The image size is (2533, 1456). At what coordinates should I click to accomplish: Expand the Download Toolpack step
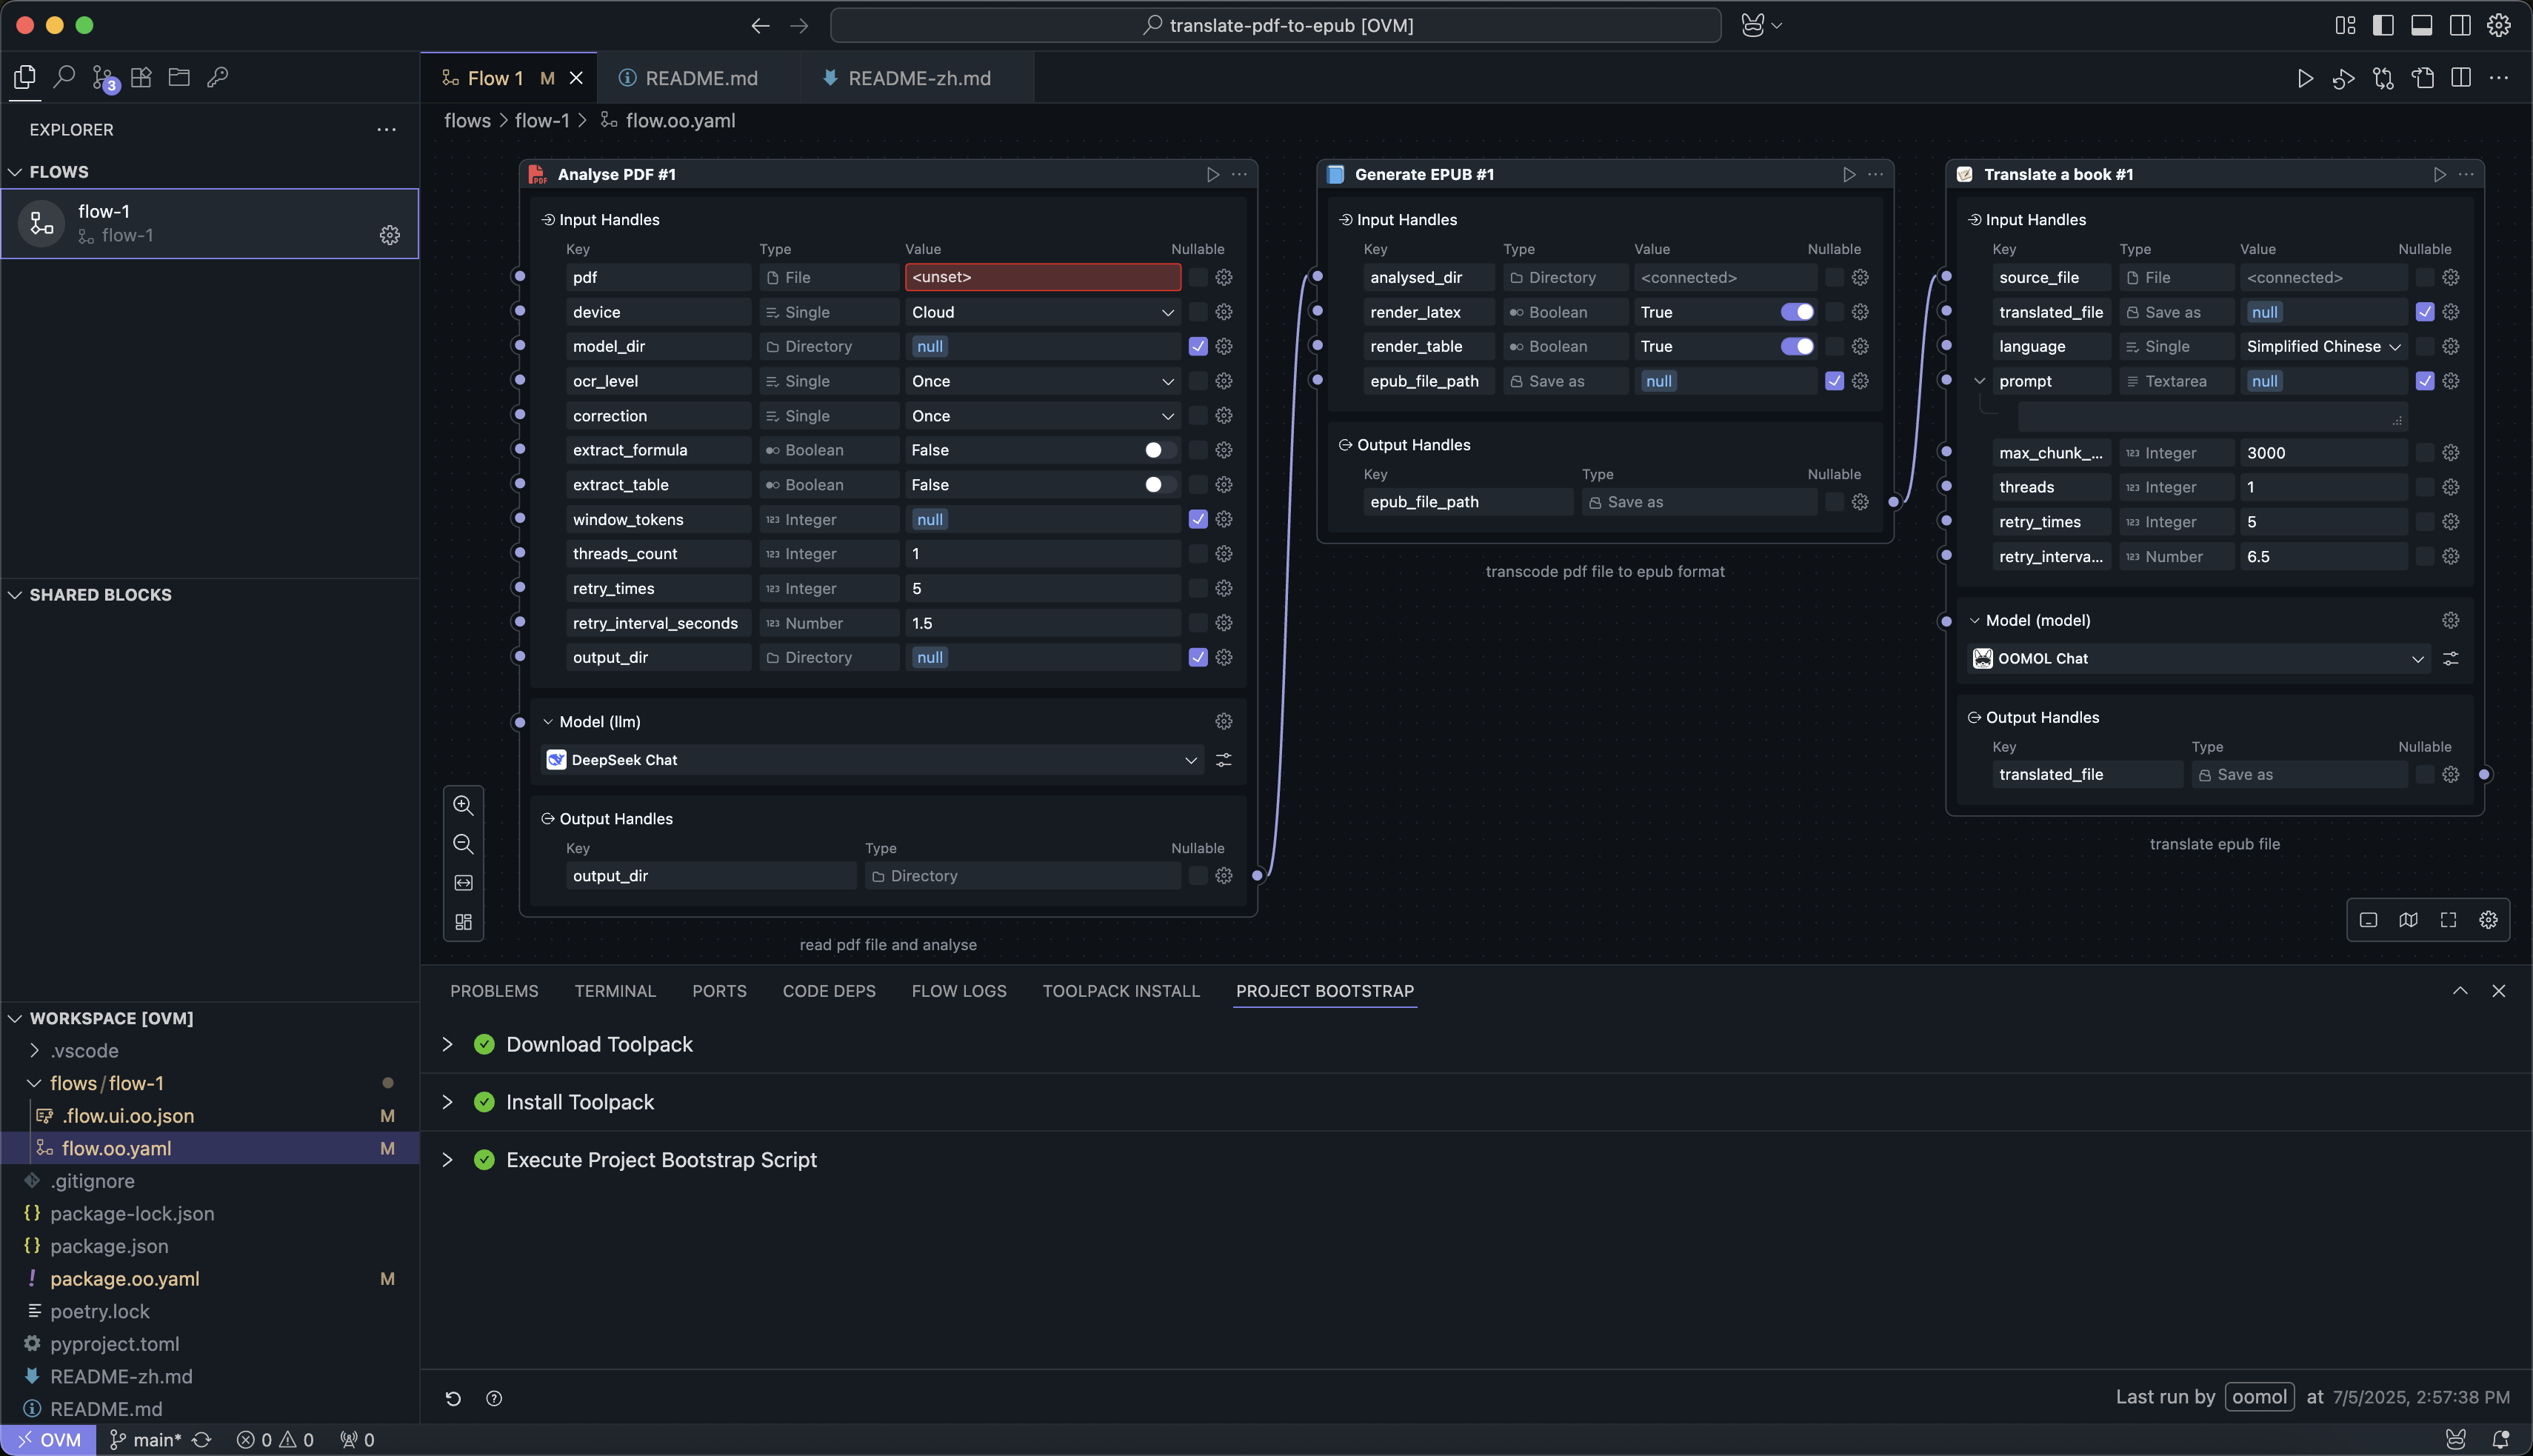pos(447,1044)
